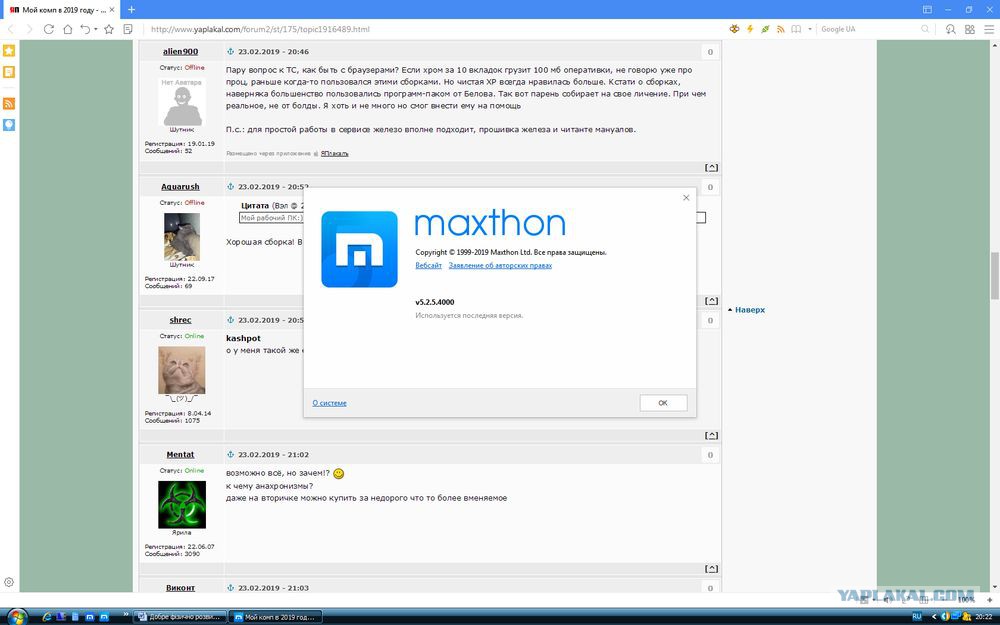Open user profile alien900

coord(180,52)
